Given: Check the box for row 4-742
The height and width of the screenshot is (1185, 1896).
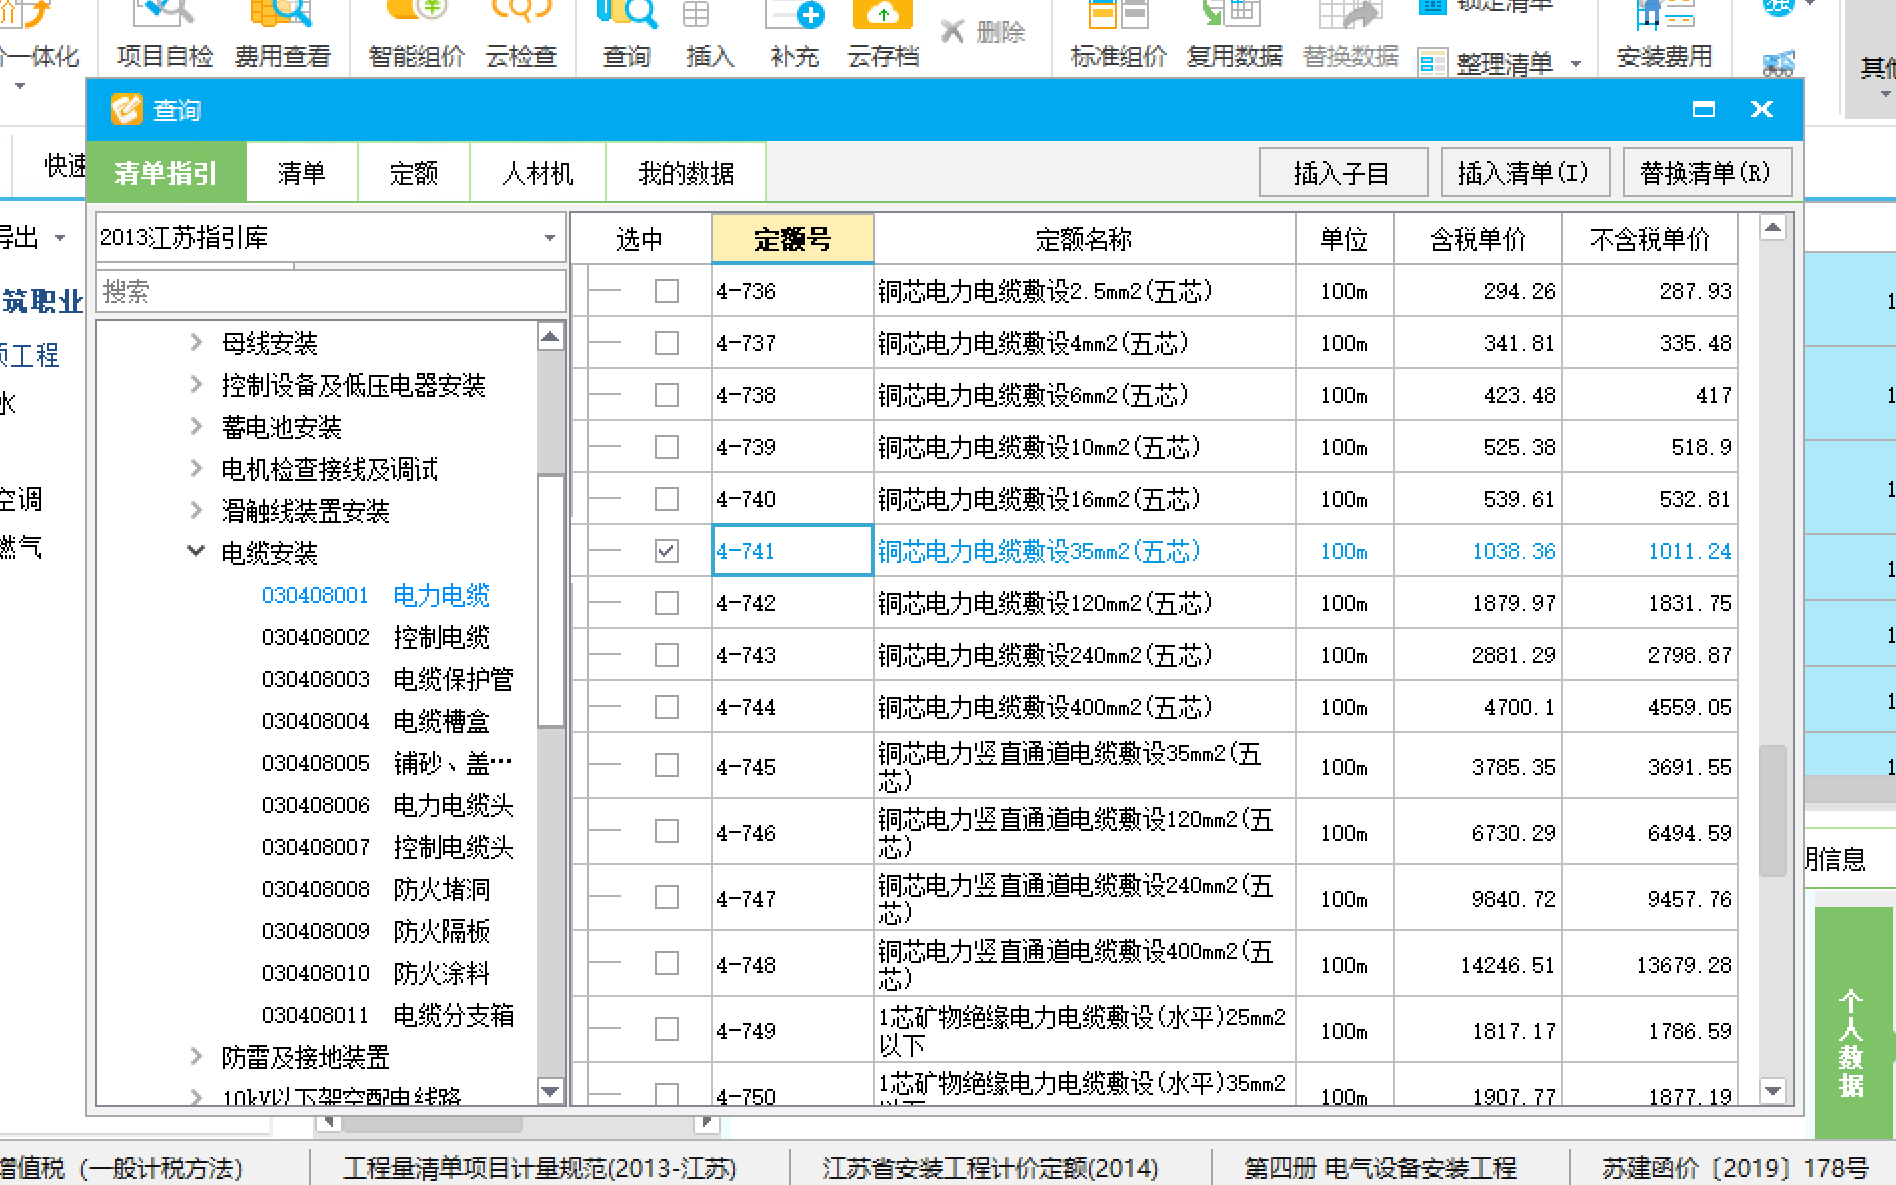Looking at the screenshot, I should (x=666, y=603).
